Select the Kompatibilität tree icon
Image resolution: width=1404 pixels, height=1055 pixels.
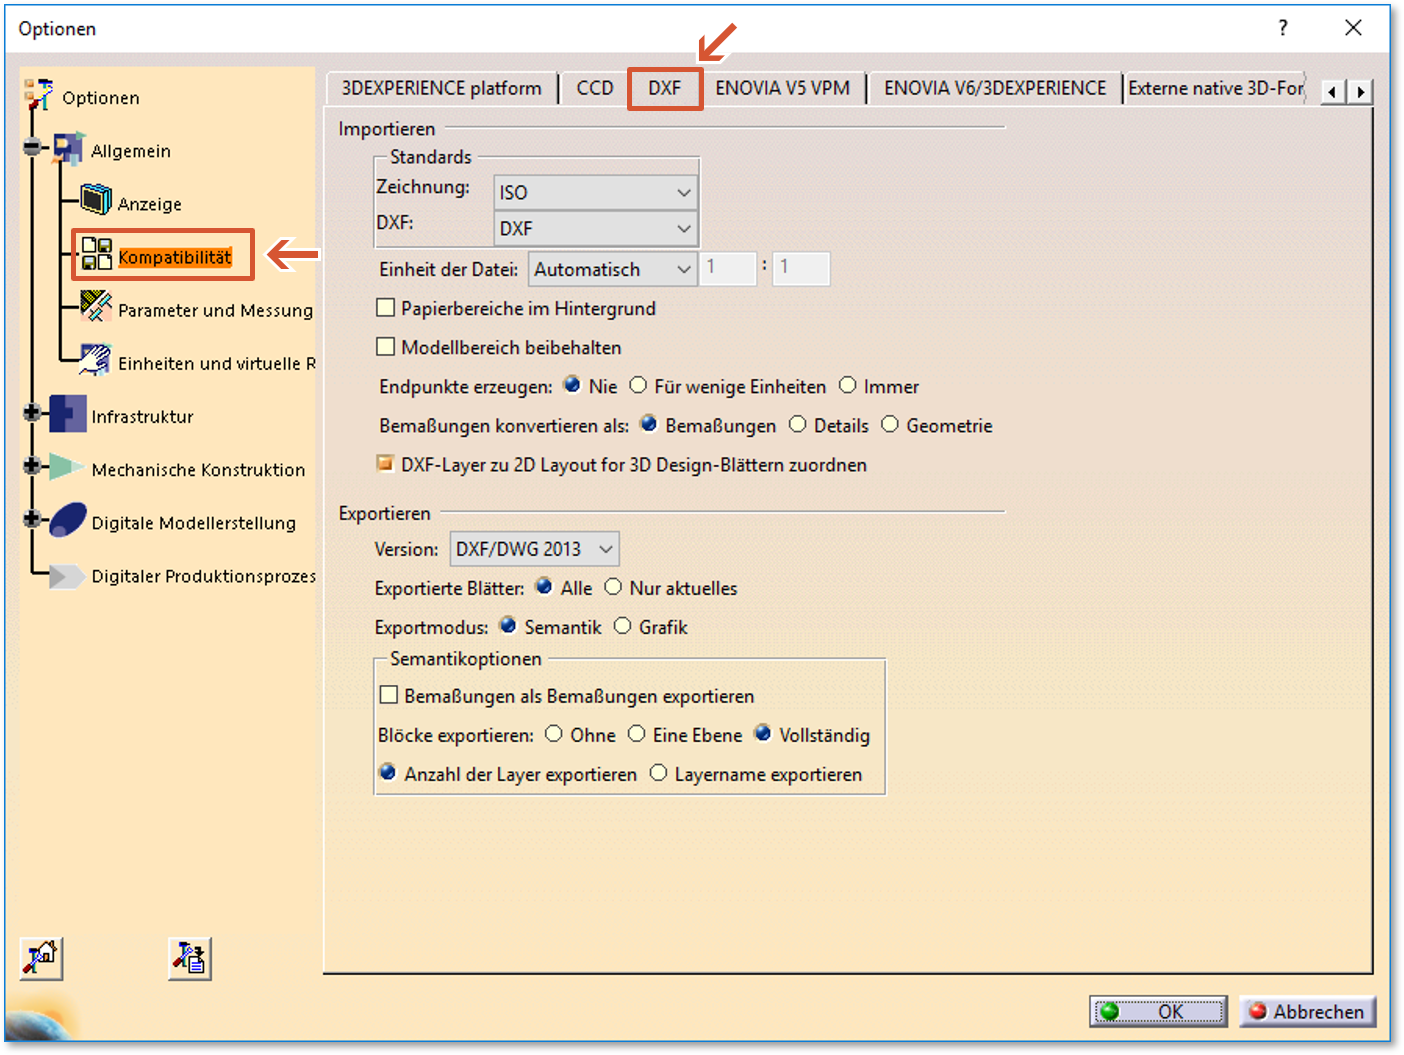click(x=97, y=254)
